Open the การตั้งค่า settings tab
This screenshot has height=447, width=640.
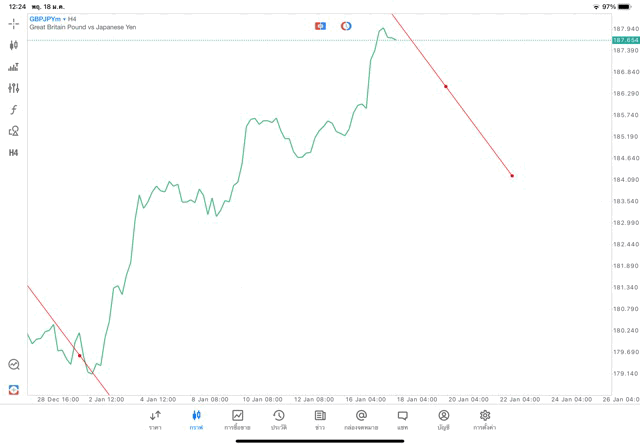click(x=485, y=420)
